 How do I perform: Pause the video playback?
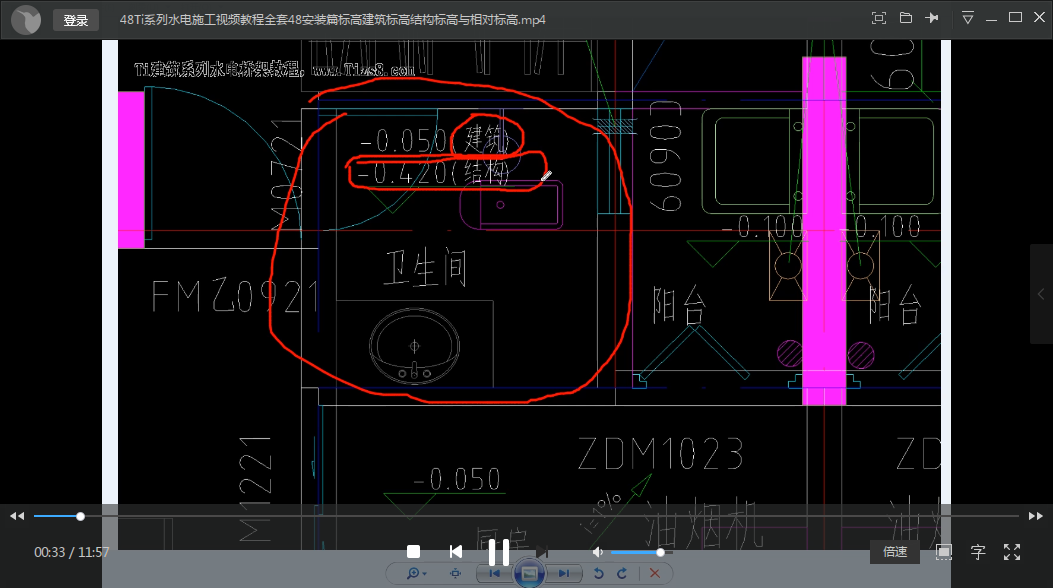click(498, 552)
